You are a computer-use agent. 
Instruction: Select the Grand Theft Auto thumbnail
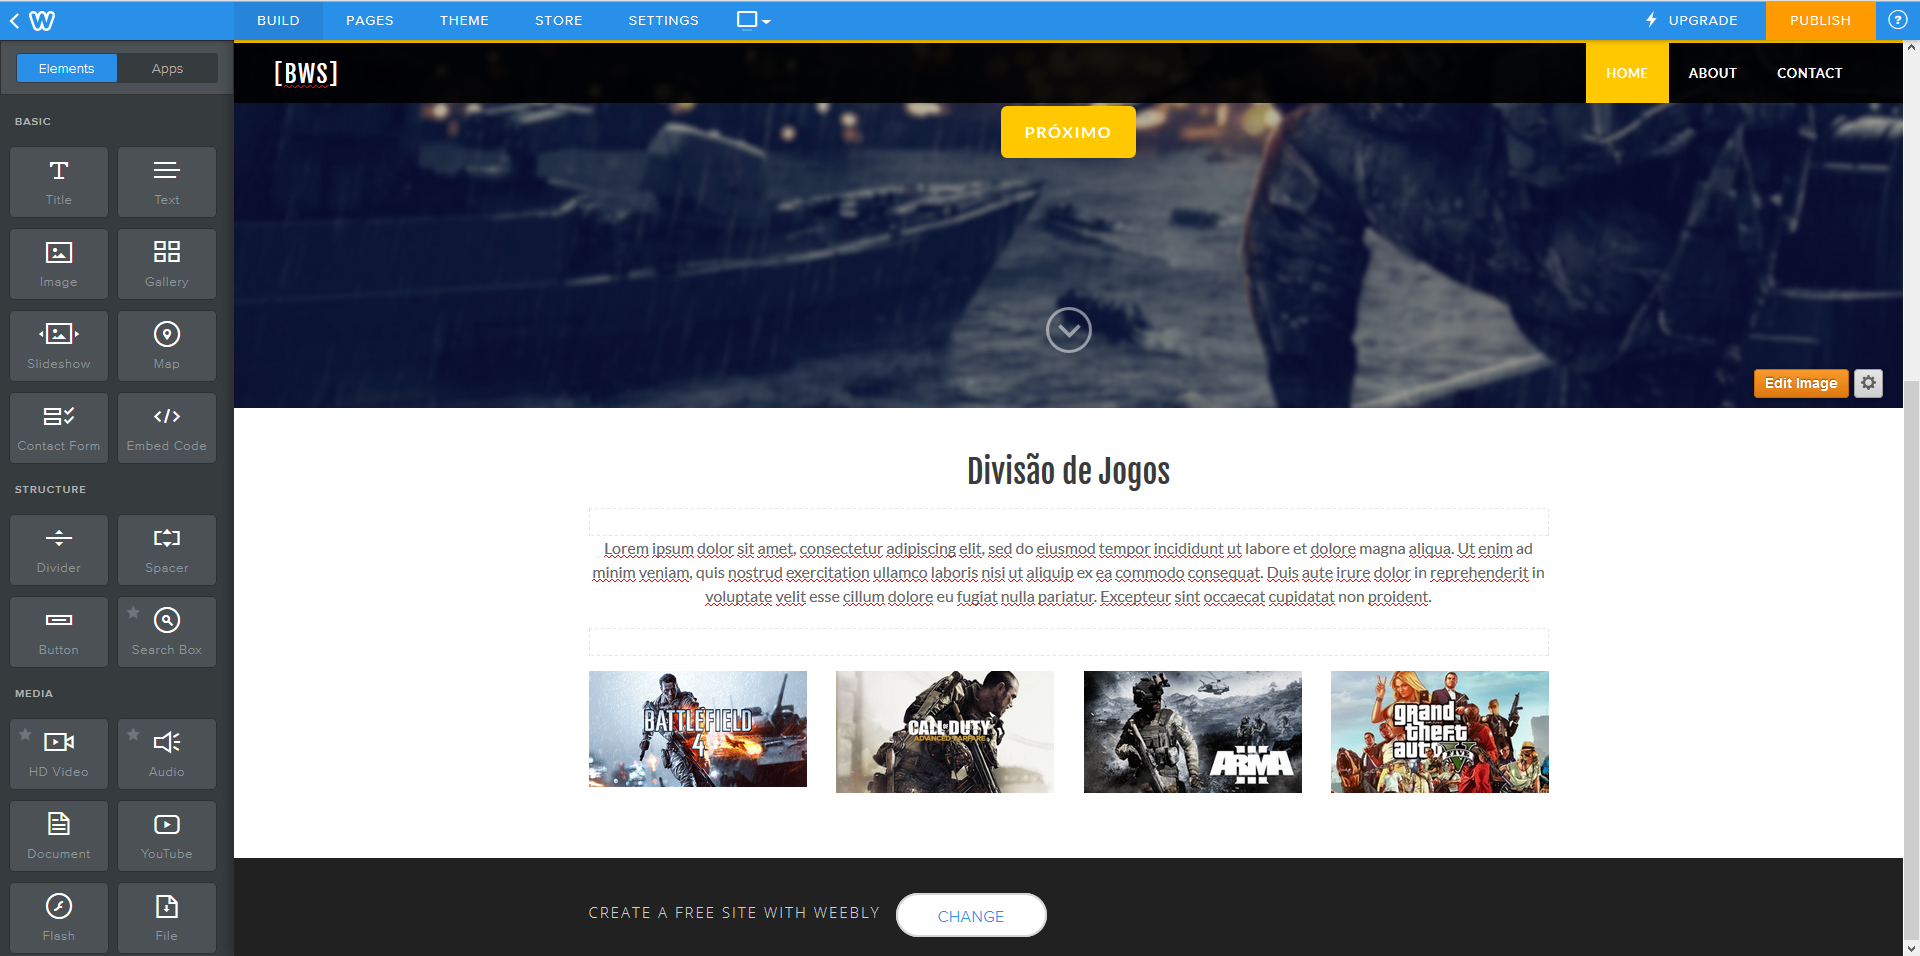[1440, 732]
